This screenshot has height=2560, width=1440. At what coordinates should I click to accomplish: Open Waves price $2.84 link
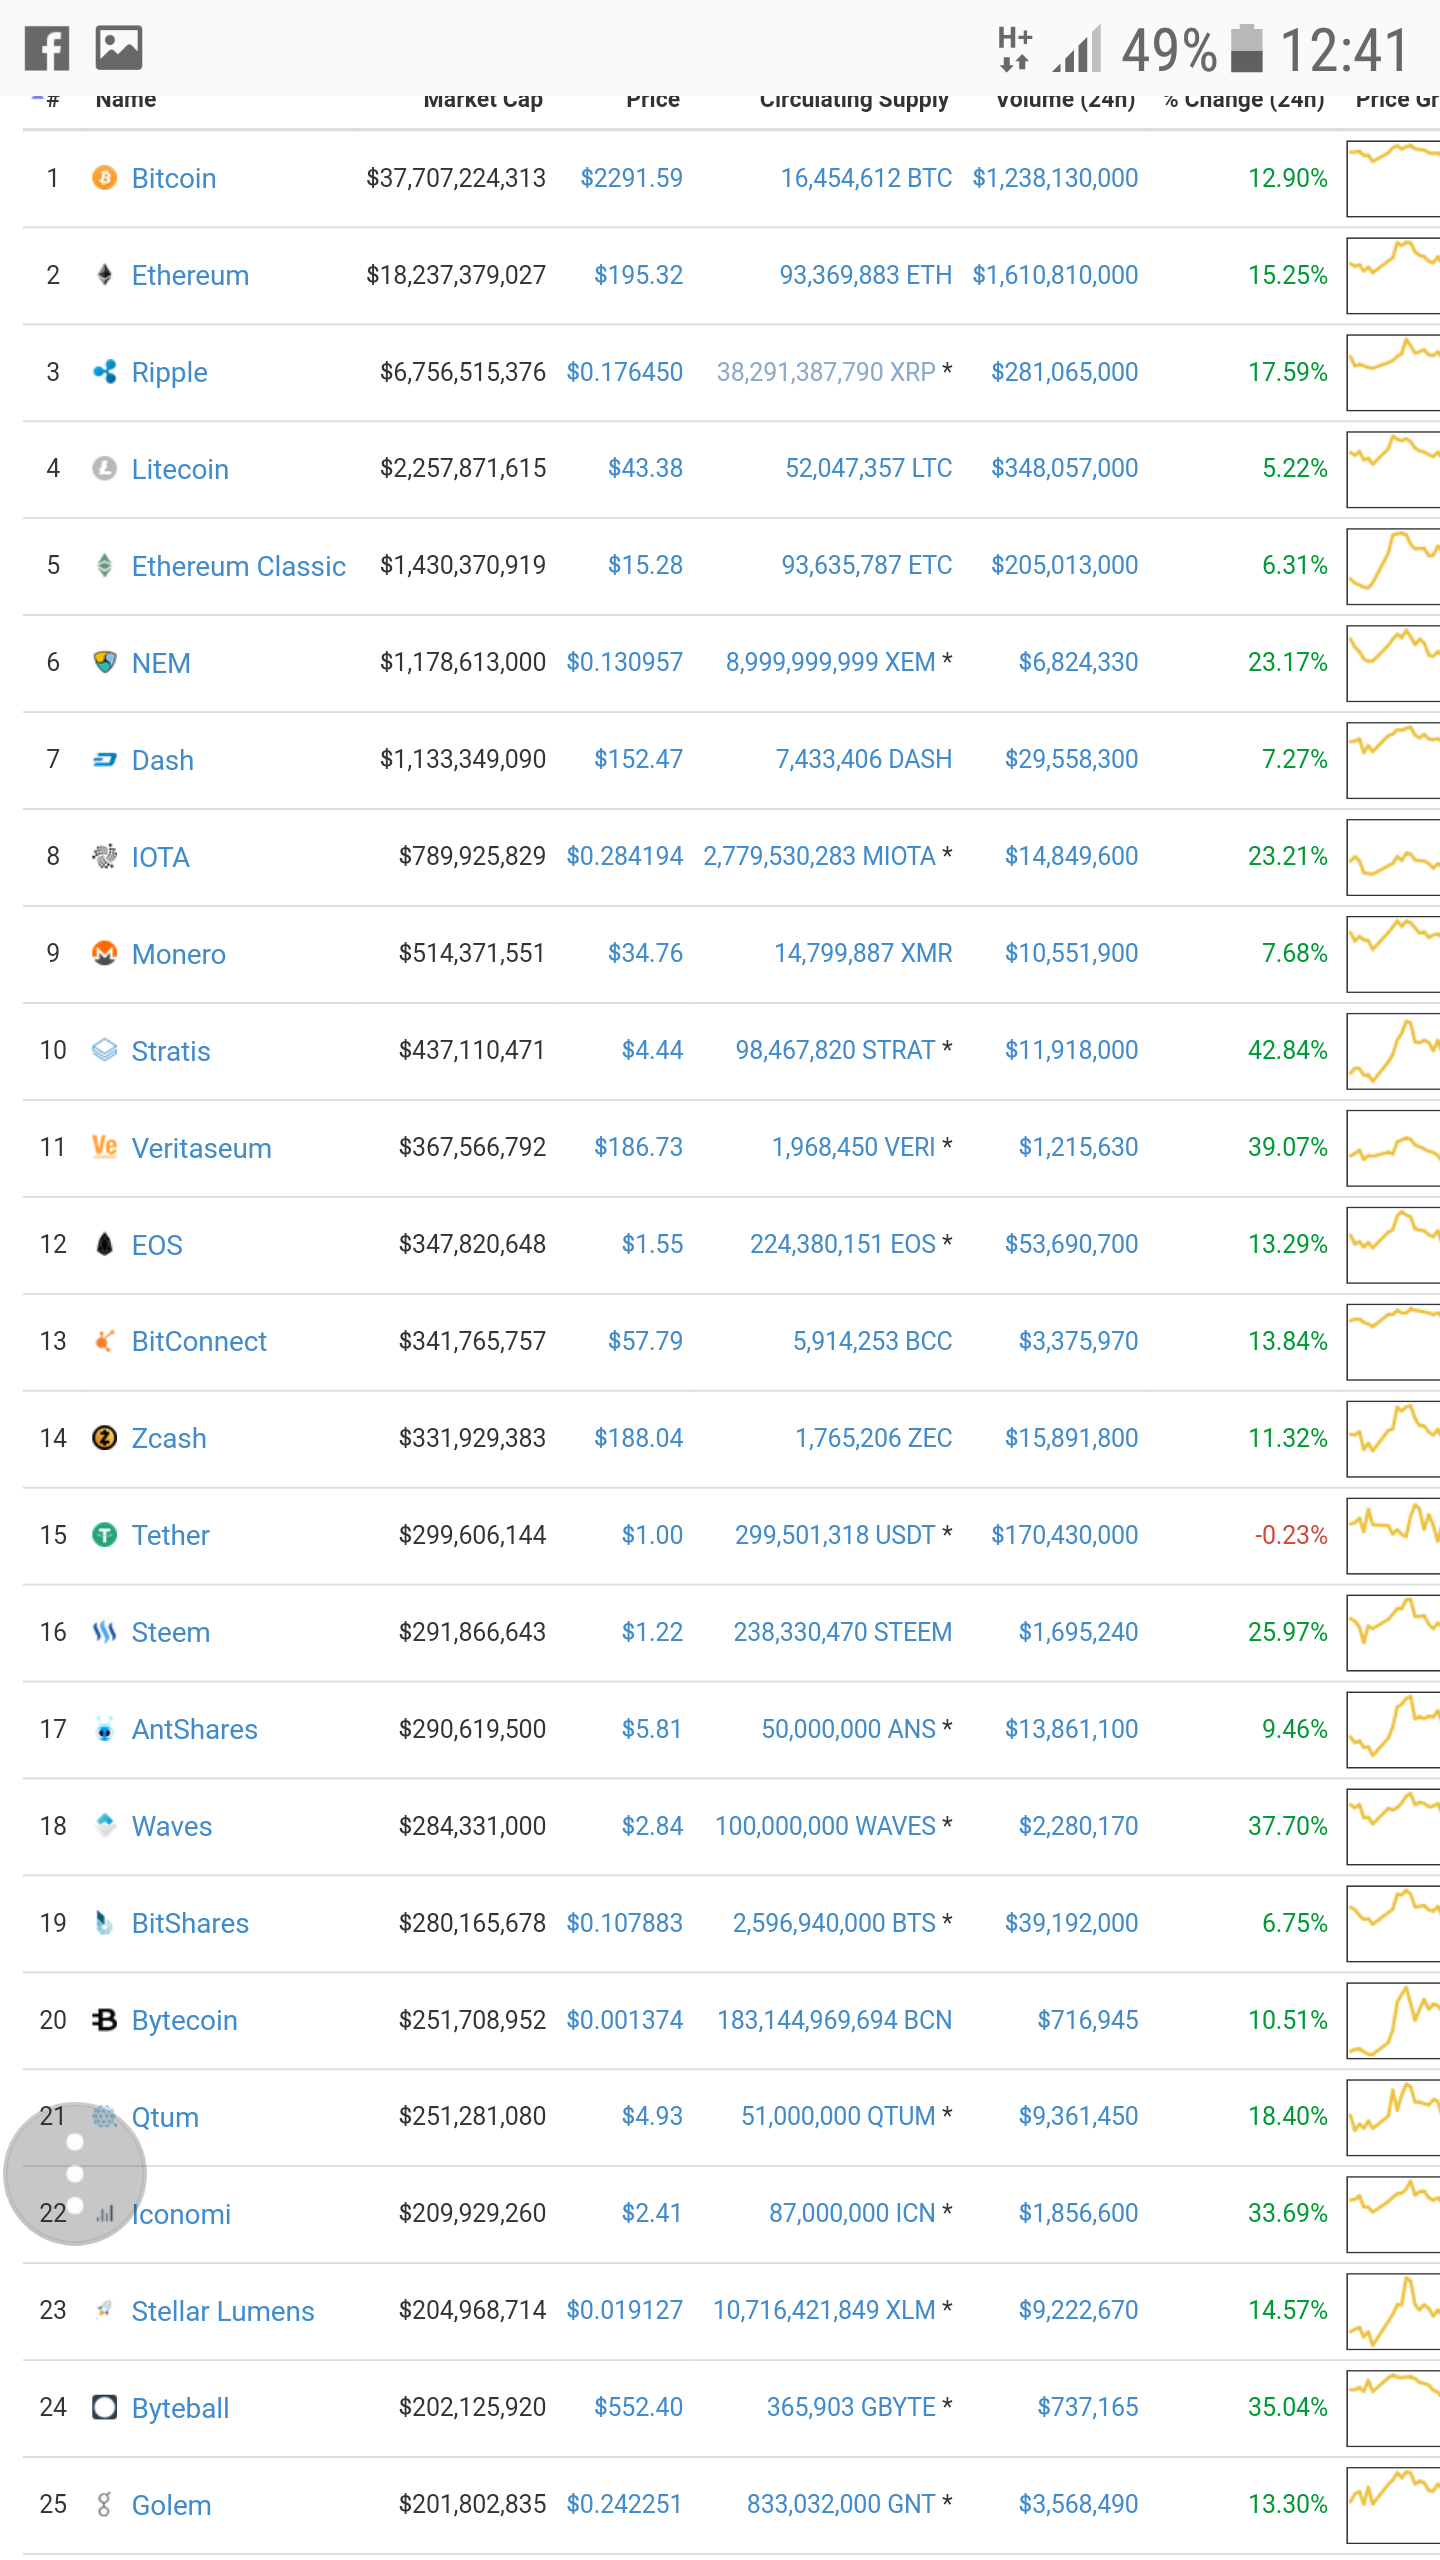tap(652, 1826)
